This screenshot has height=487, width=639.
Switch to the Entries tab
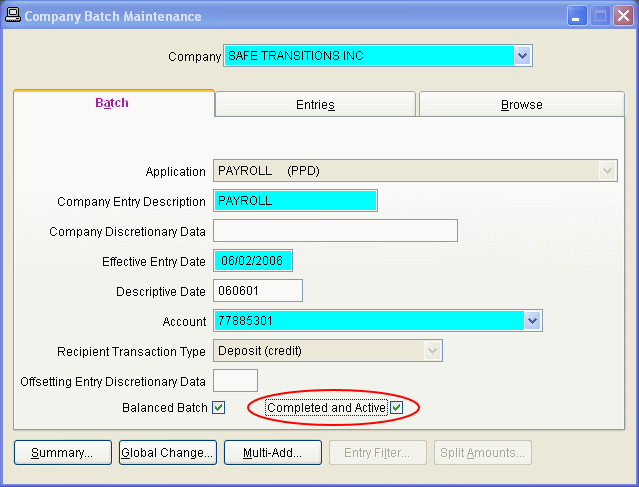point(315,105)
